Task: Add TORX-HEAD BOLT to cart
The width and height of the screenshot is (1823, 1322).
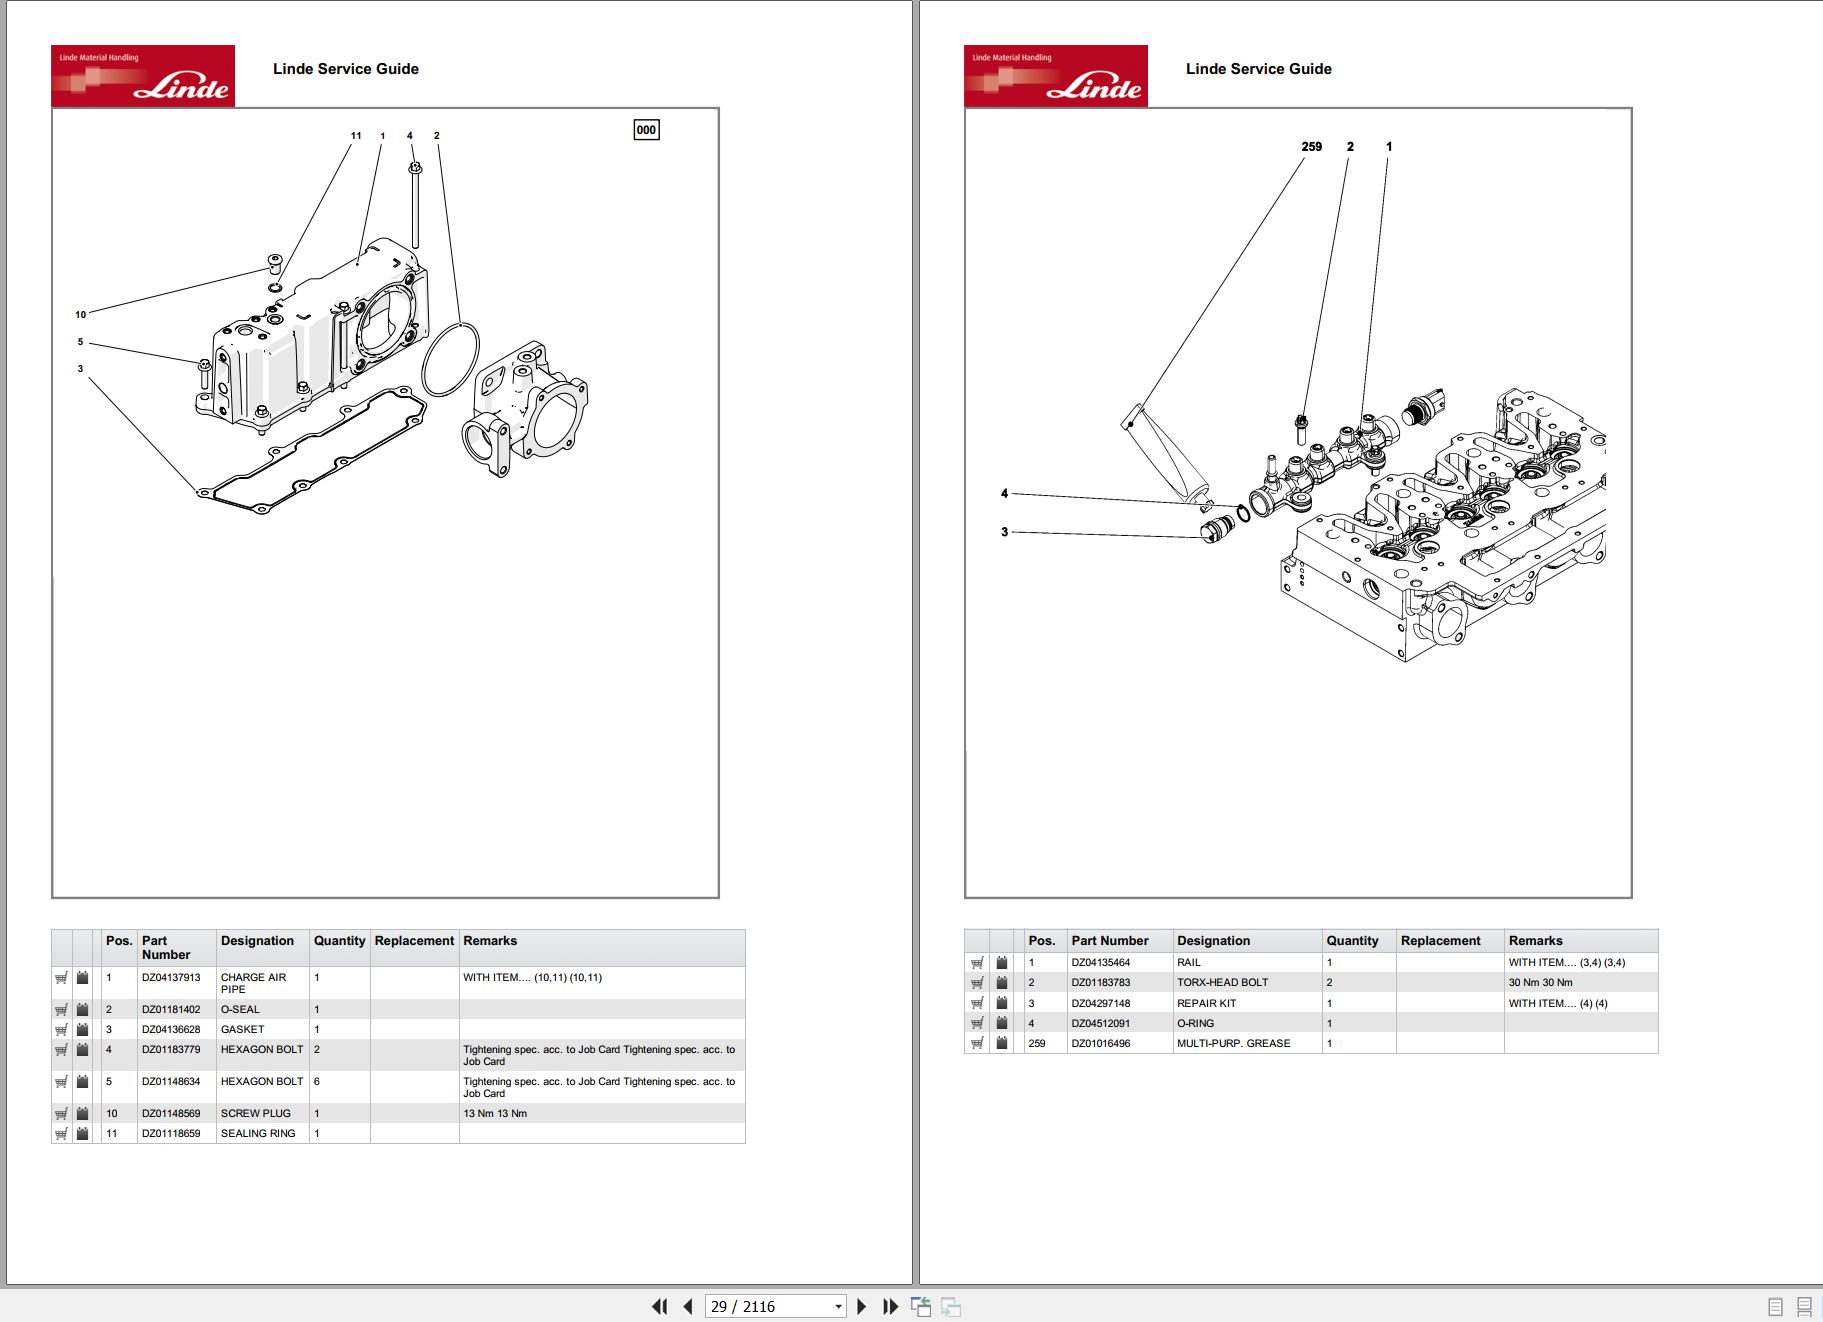Action: (x=977, y=983)
